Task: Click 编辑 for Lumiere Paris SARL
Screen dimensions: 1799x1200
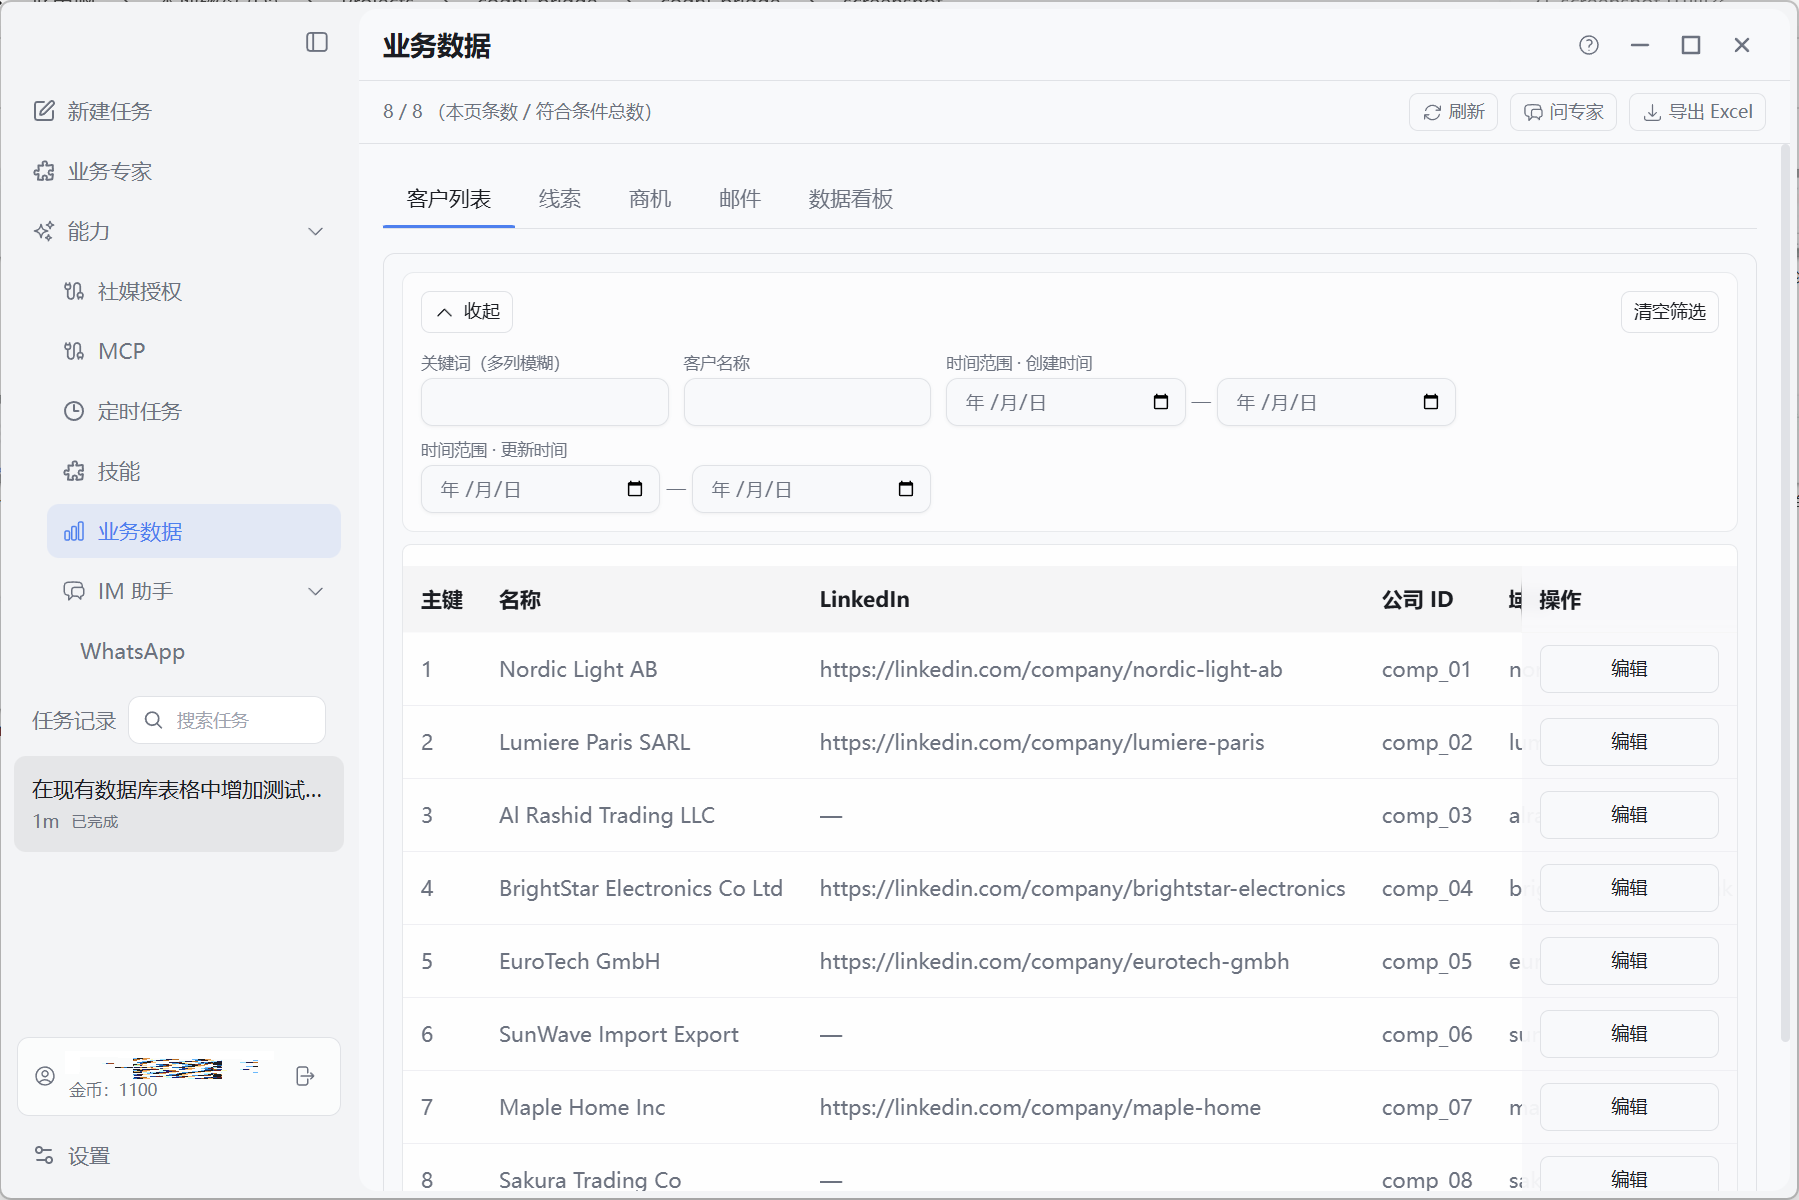Action: [1629, 742]
